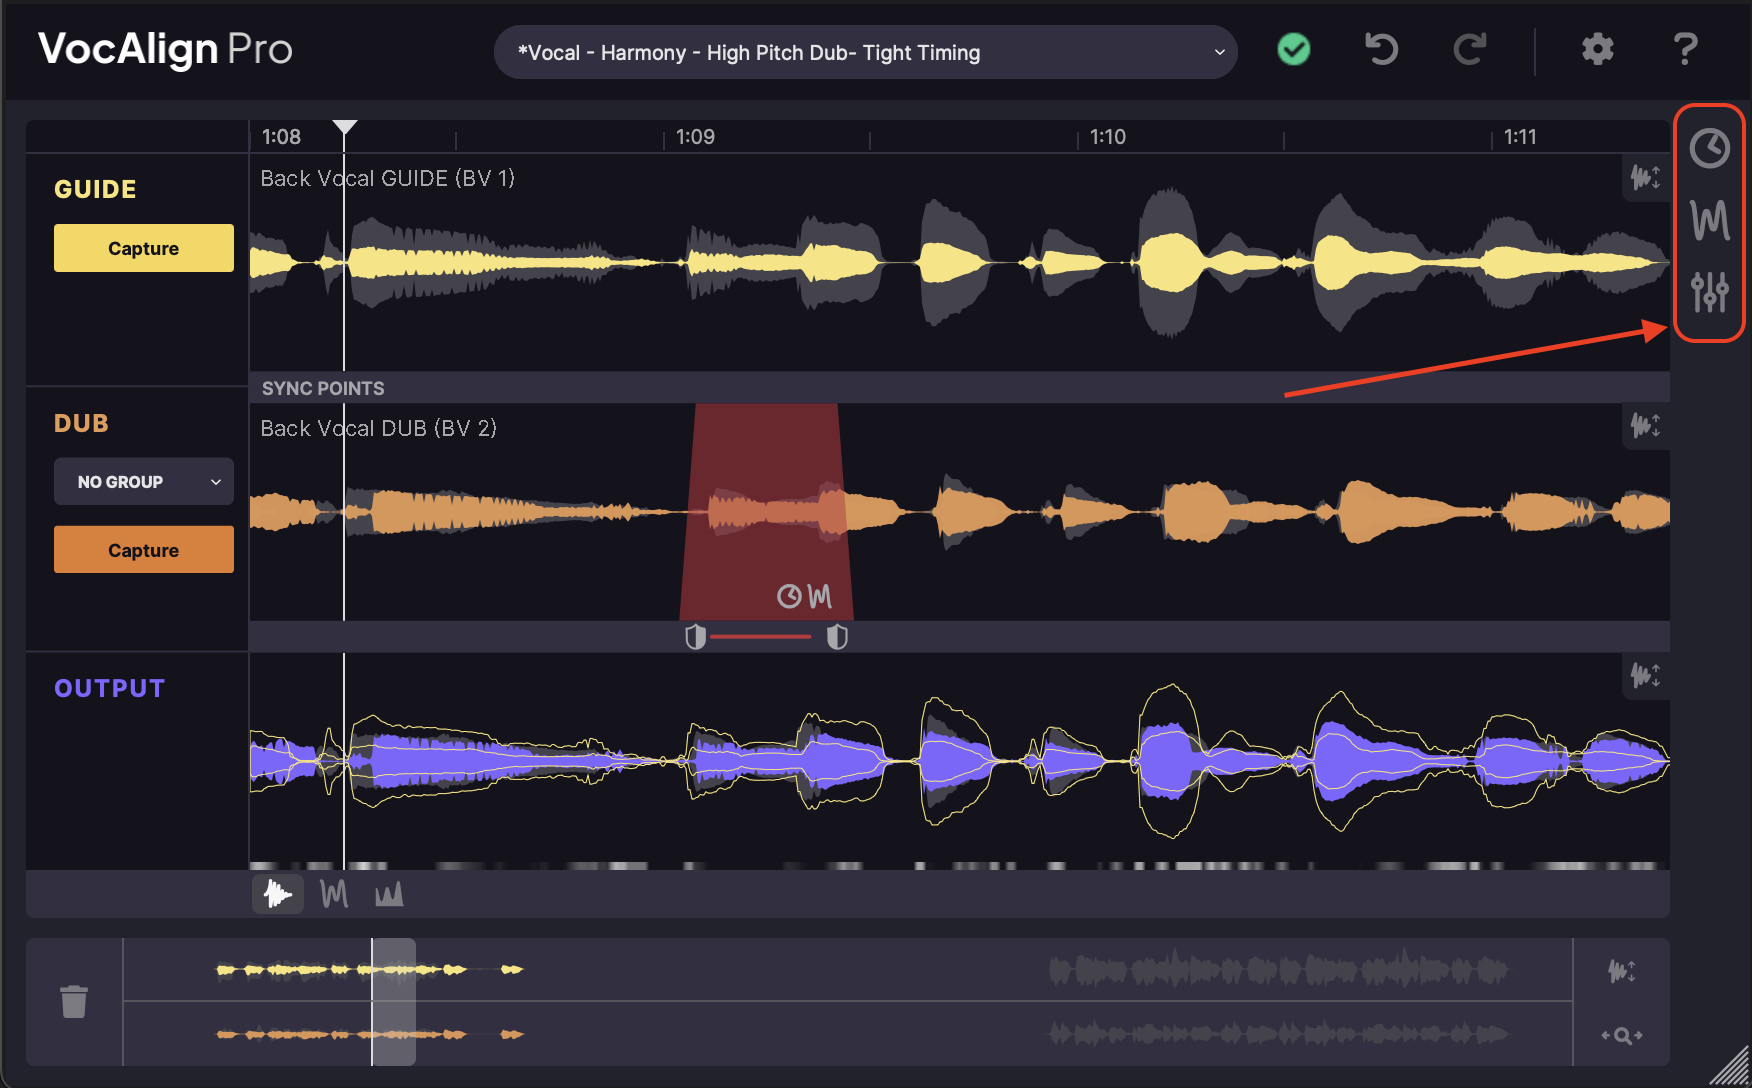
Task: Open the mixer sliders panel icon
Action: point(1709,291)
